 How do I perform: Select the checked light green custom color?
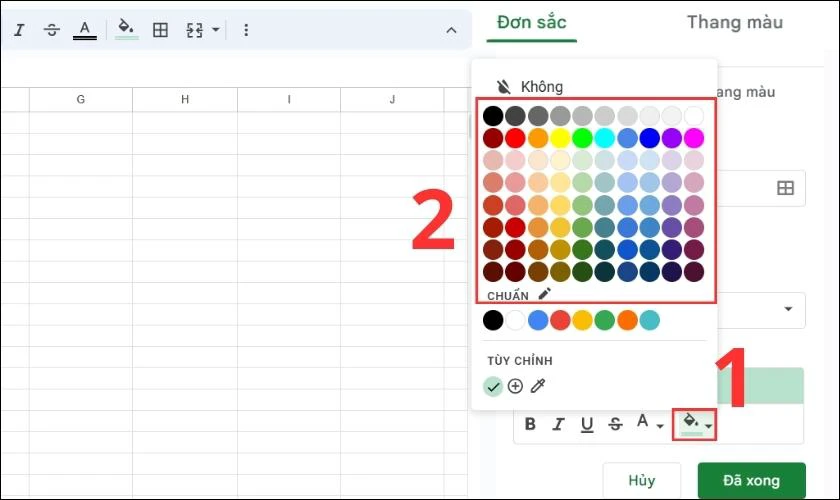492,386
